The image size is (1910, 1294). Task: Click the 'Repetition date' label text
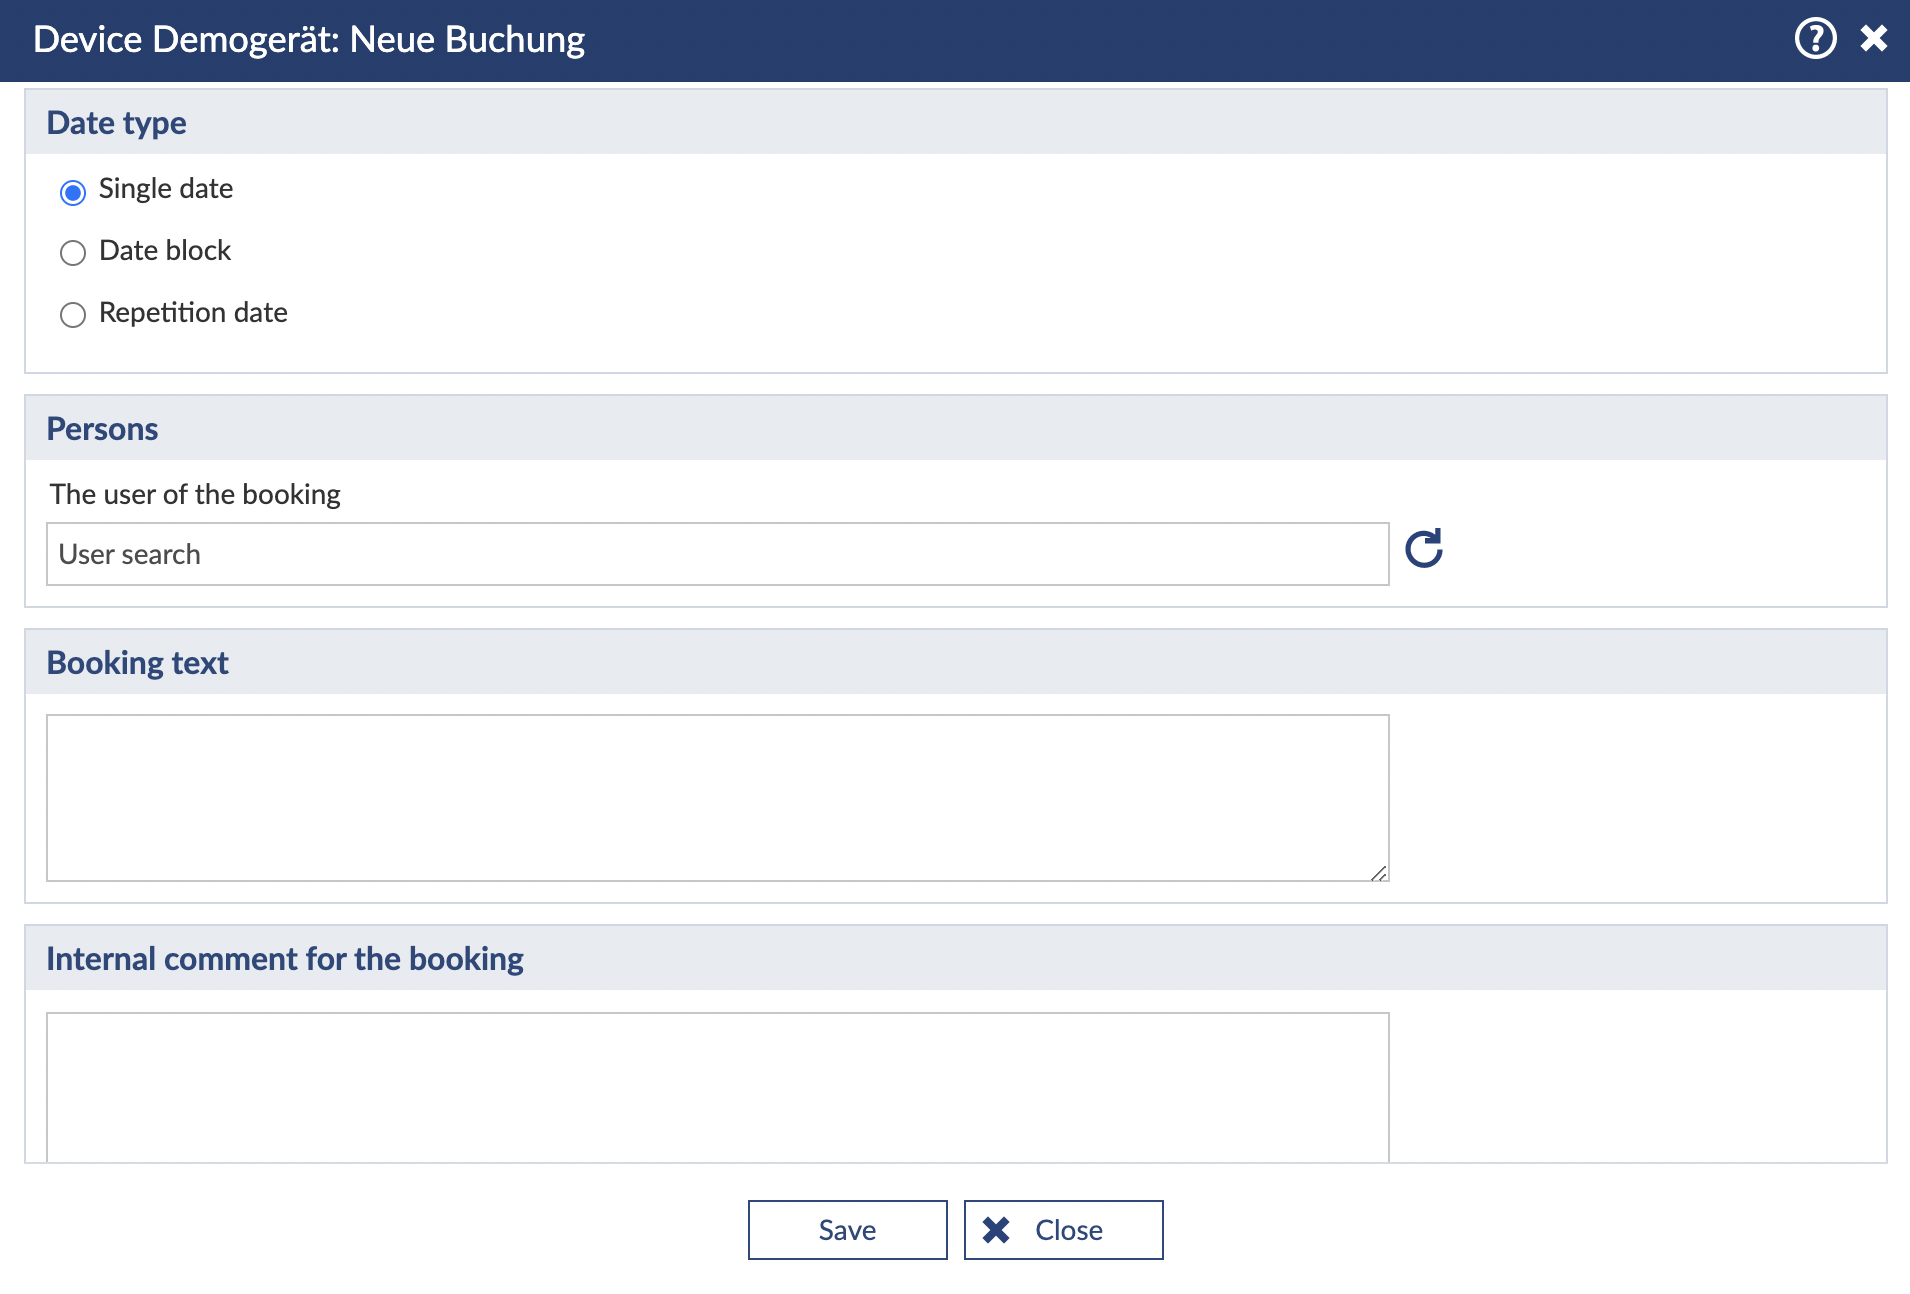(x=193, y=313)
